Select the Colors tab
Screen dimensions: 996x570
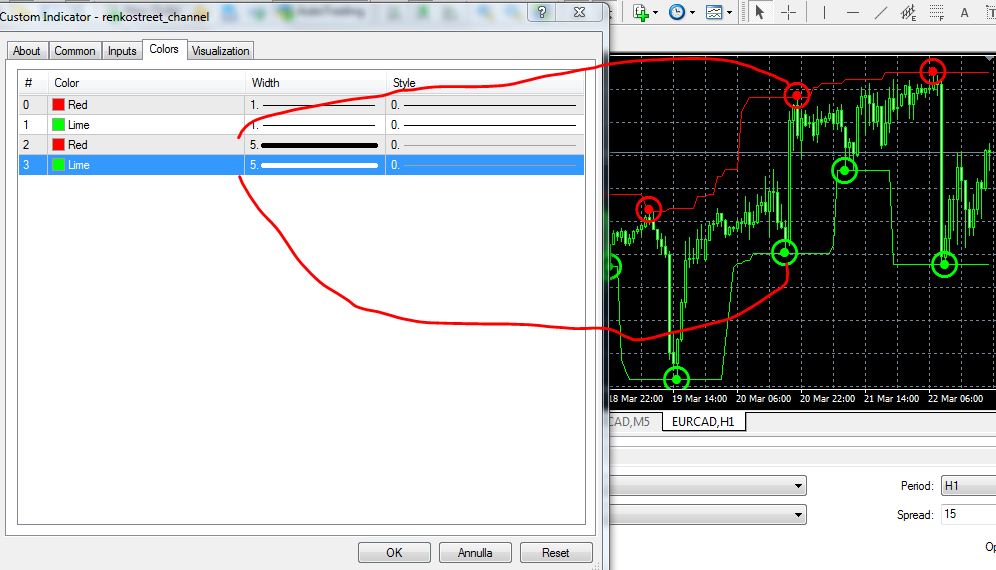pos(164,49)
